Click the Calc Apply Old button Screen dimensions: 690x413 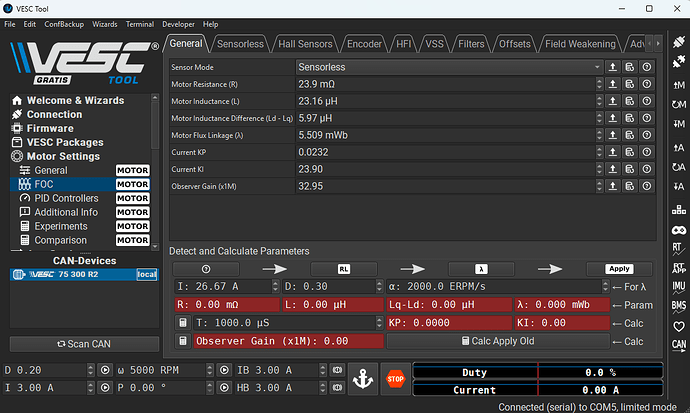point(498,341)
